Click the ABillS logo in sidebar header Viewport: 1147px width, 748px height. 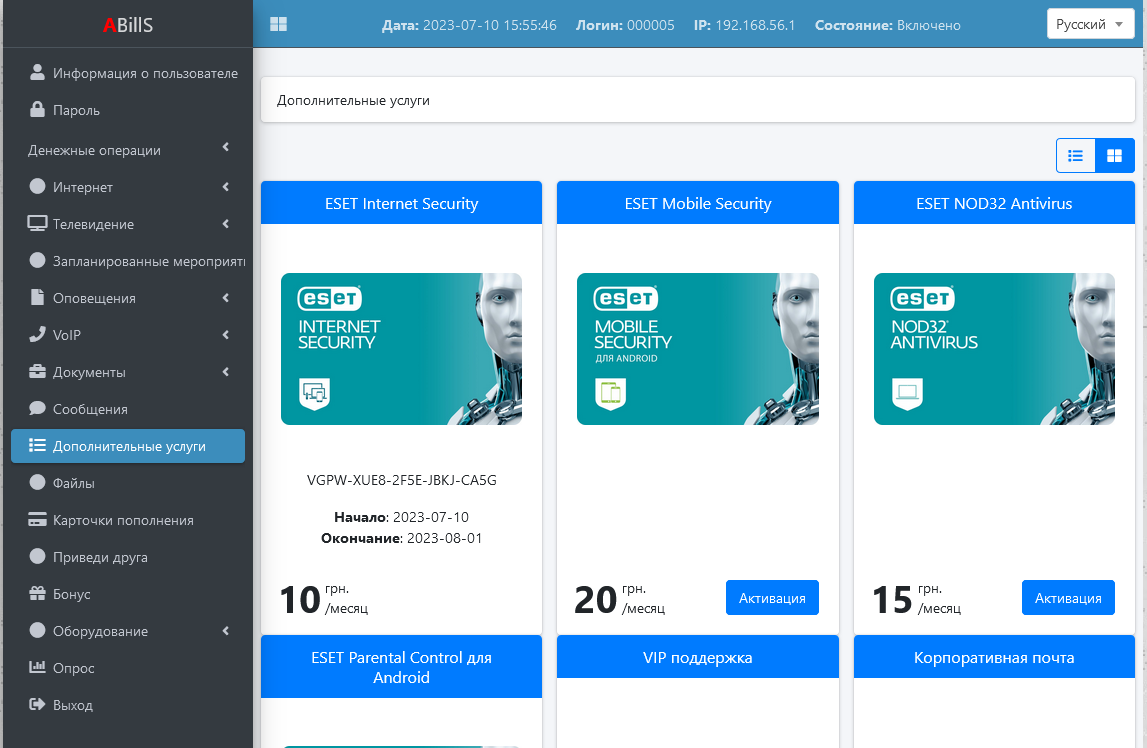(x=128, y=25)
